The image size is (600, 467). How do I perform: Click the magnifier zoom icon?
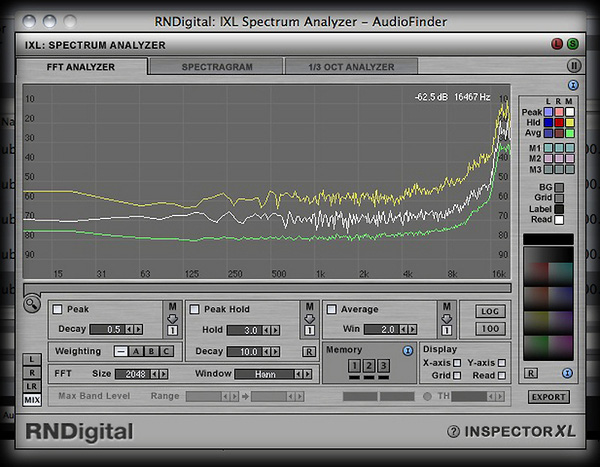31,305
